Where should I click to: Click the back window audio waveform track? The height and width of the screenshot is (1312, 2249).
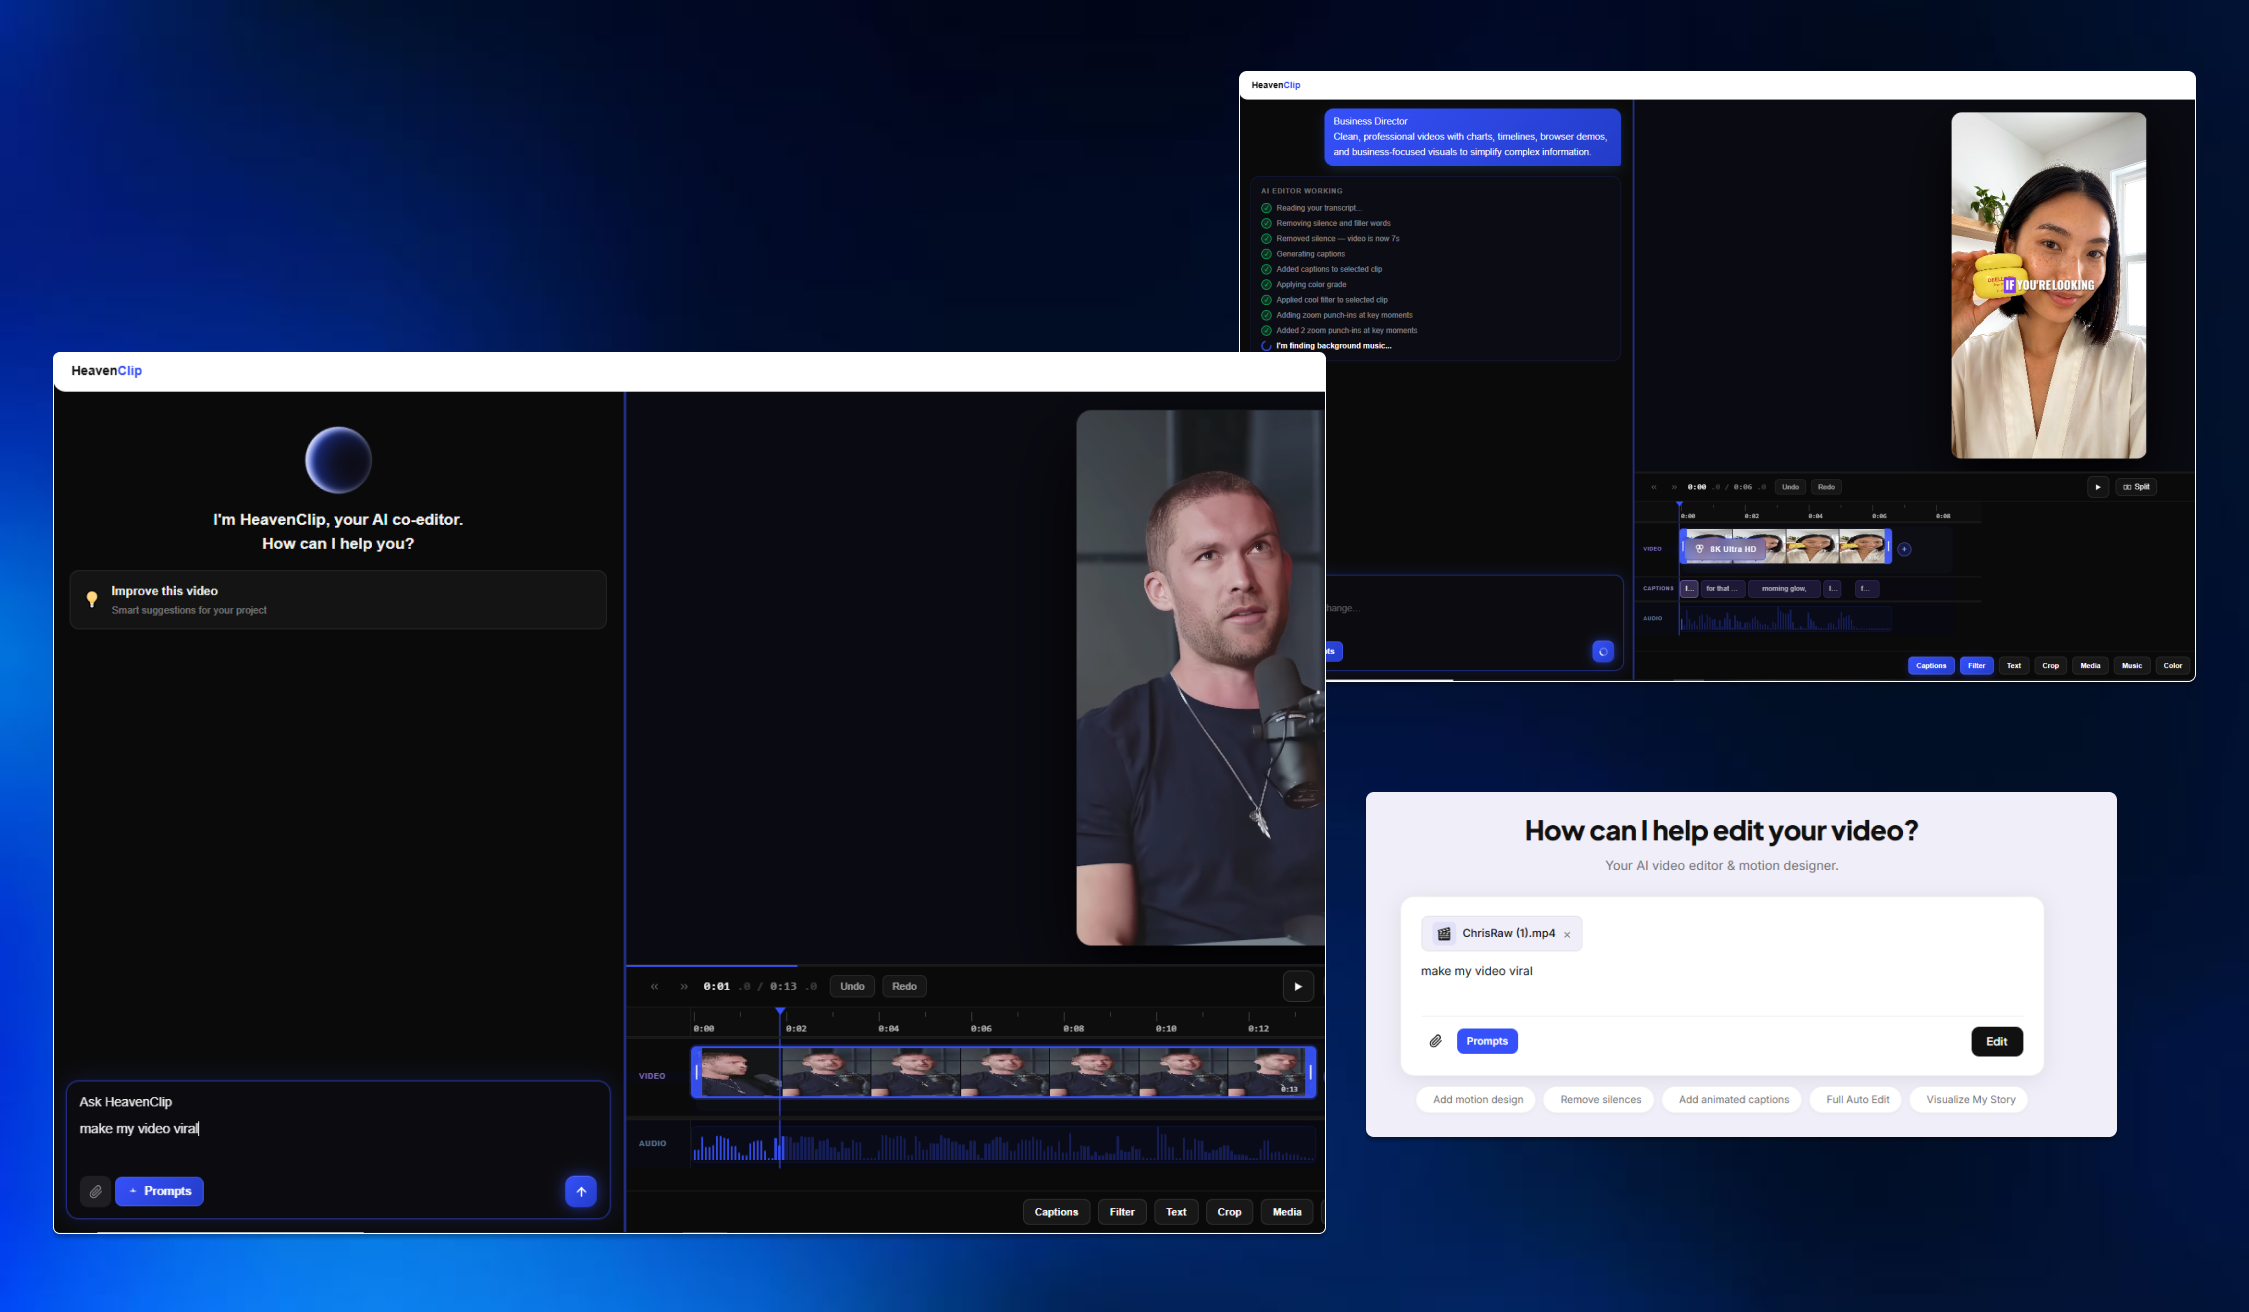tap(1786, 619)
